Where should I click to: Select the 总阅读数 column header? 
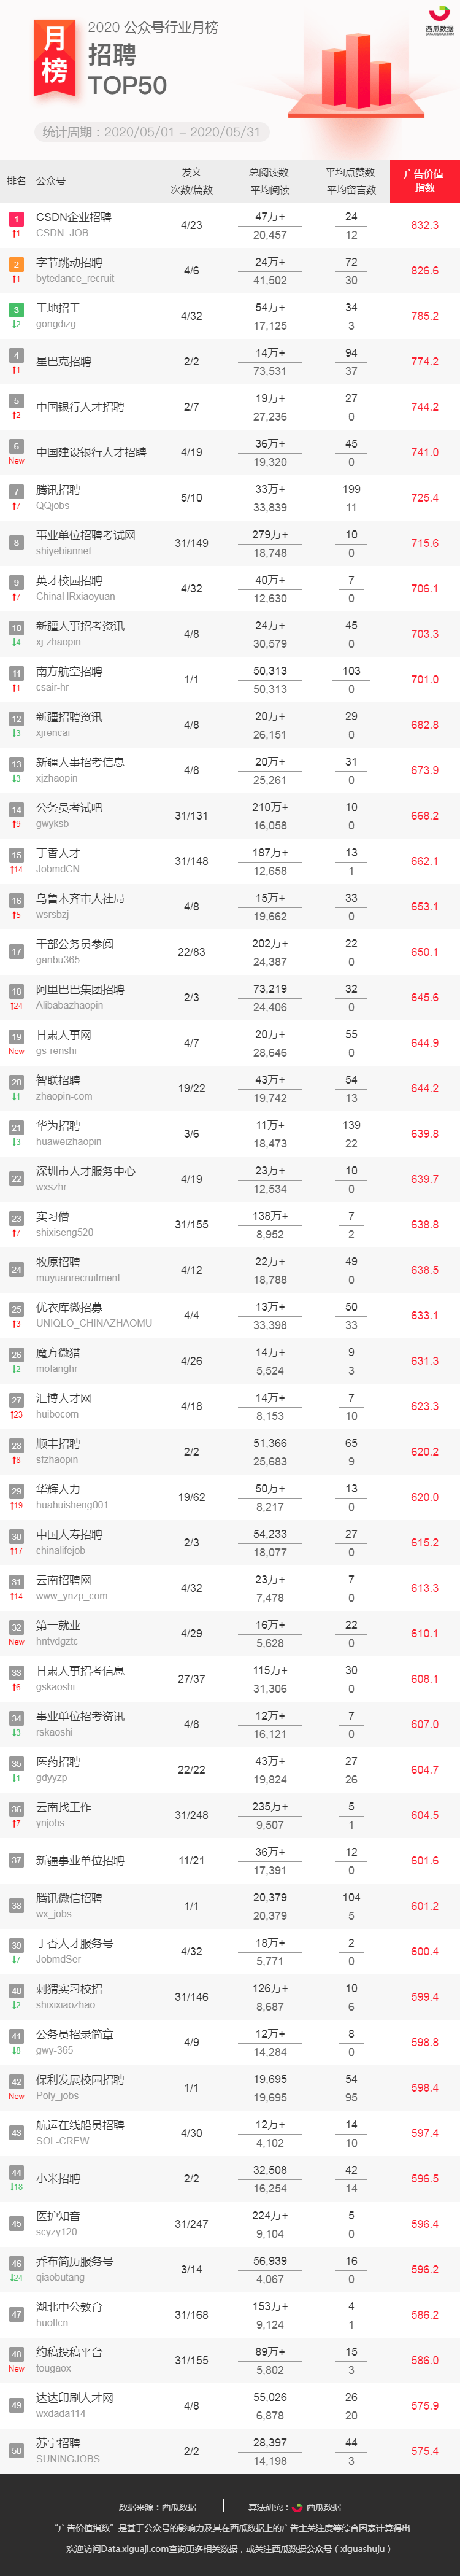pyautogui.click(x=269, y=173)
